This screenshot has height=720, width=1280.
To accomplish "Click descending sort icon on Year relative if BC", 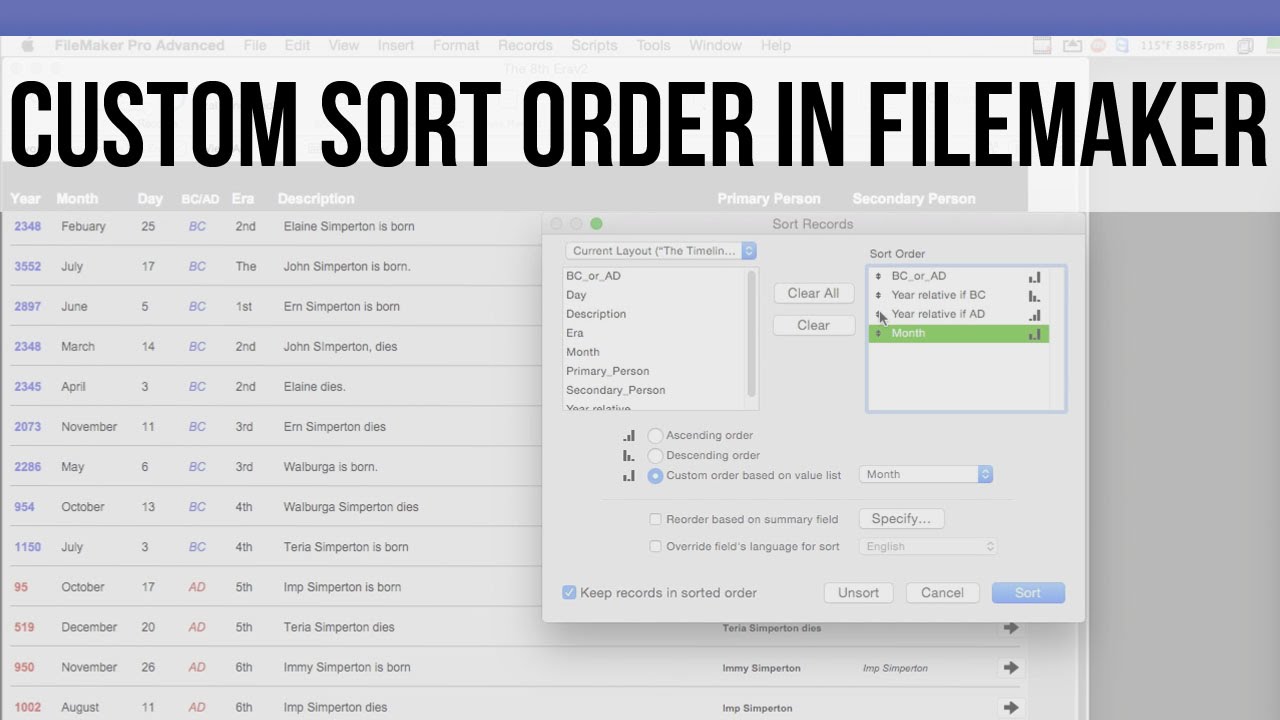I will coord(1034,296).
